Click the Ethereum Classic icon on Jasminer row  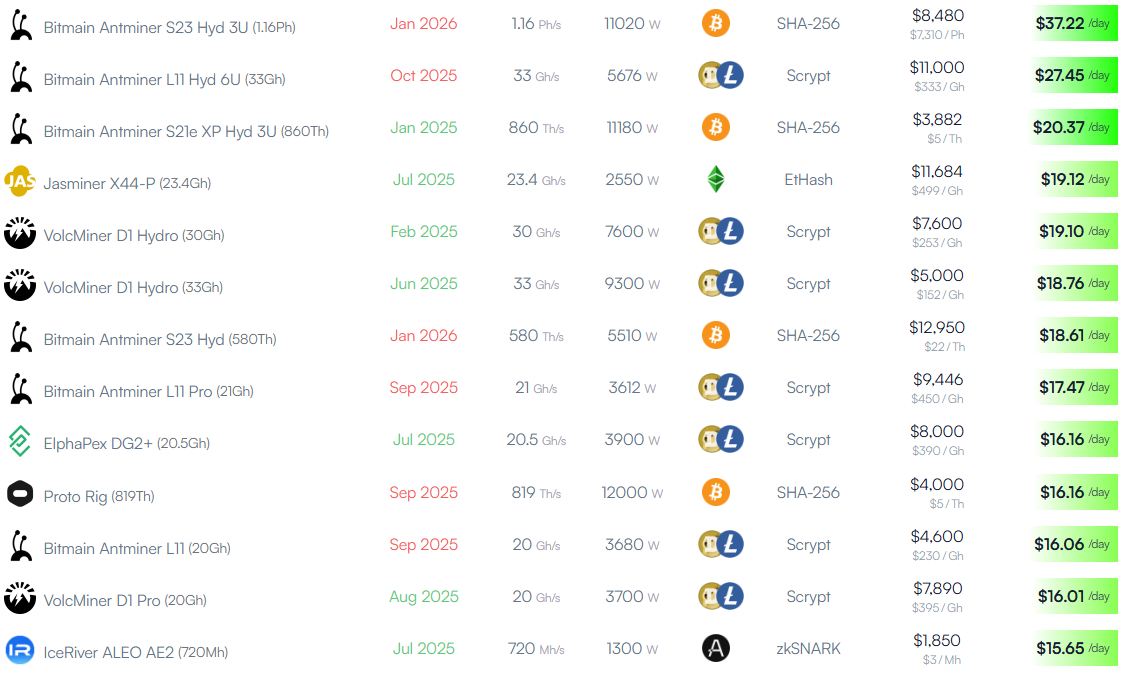pyautogui.click(x=715, y=179)
